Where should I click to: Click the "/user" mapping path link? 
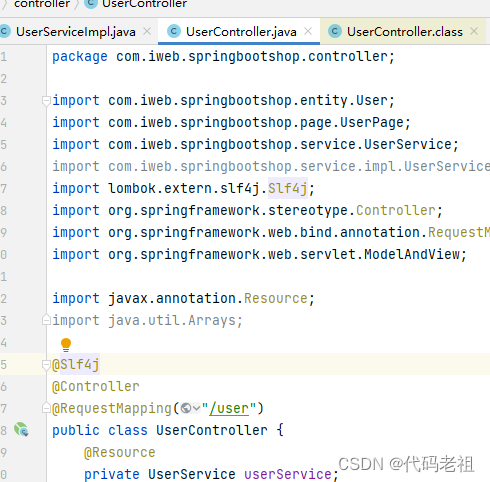229,409
